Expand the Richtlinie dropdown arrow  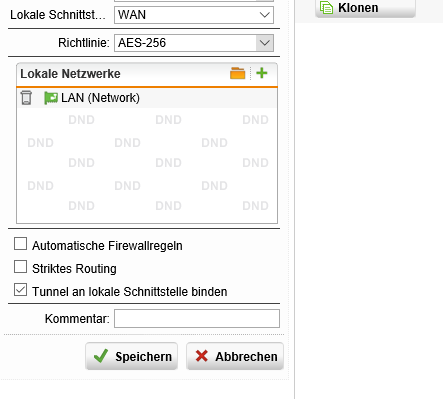(265, 43)
